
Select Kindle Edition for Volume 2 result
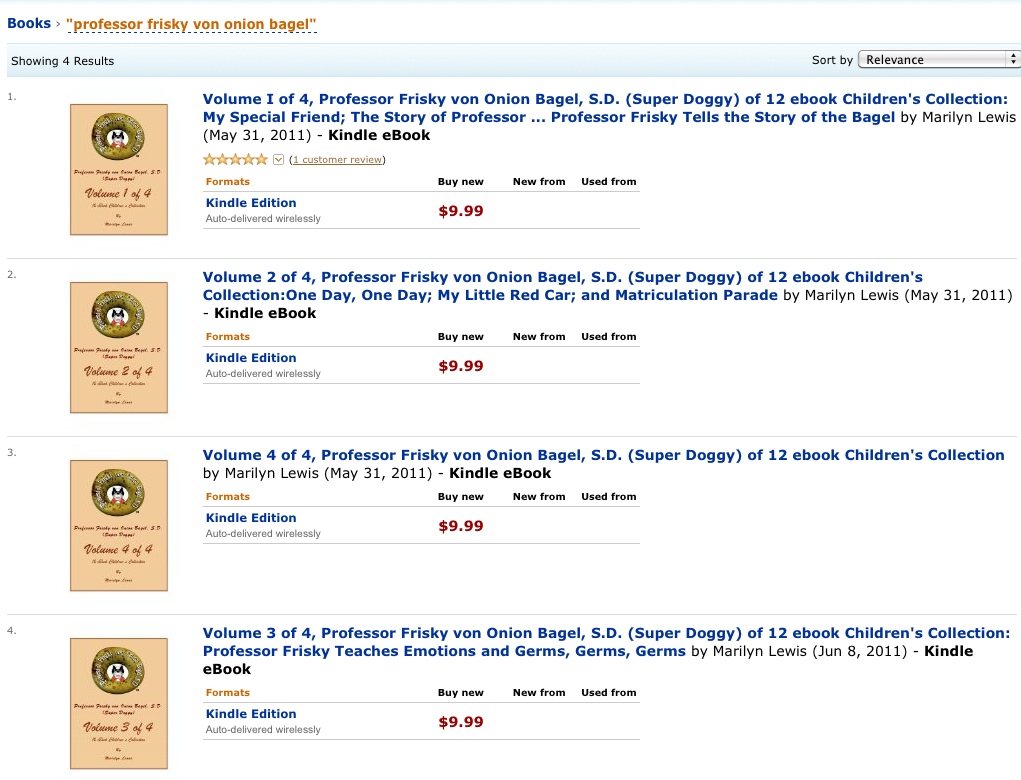pyautogui.click(x=251, y=357)
